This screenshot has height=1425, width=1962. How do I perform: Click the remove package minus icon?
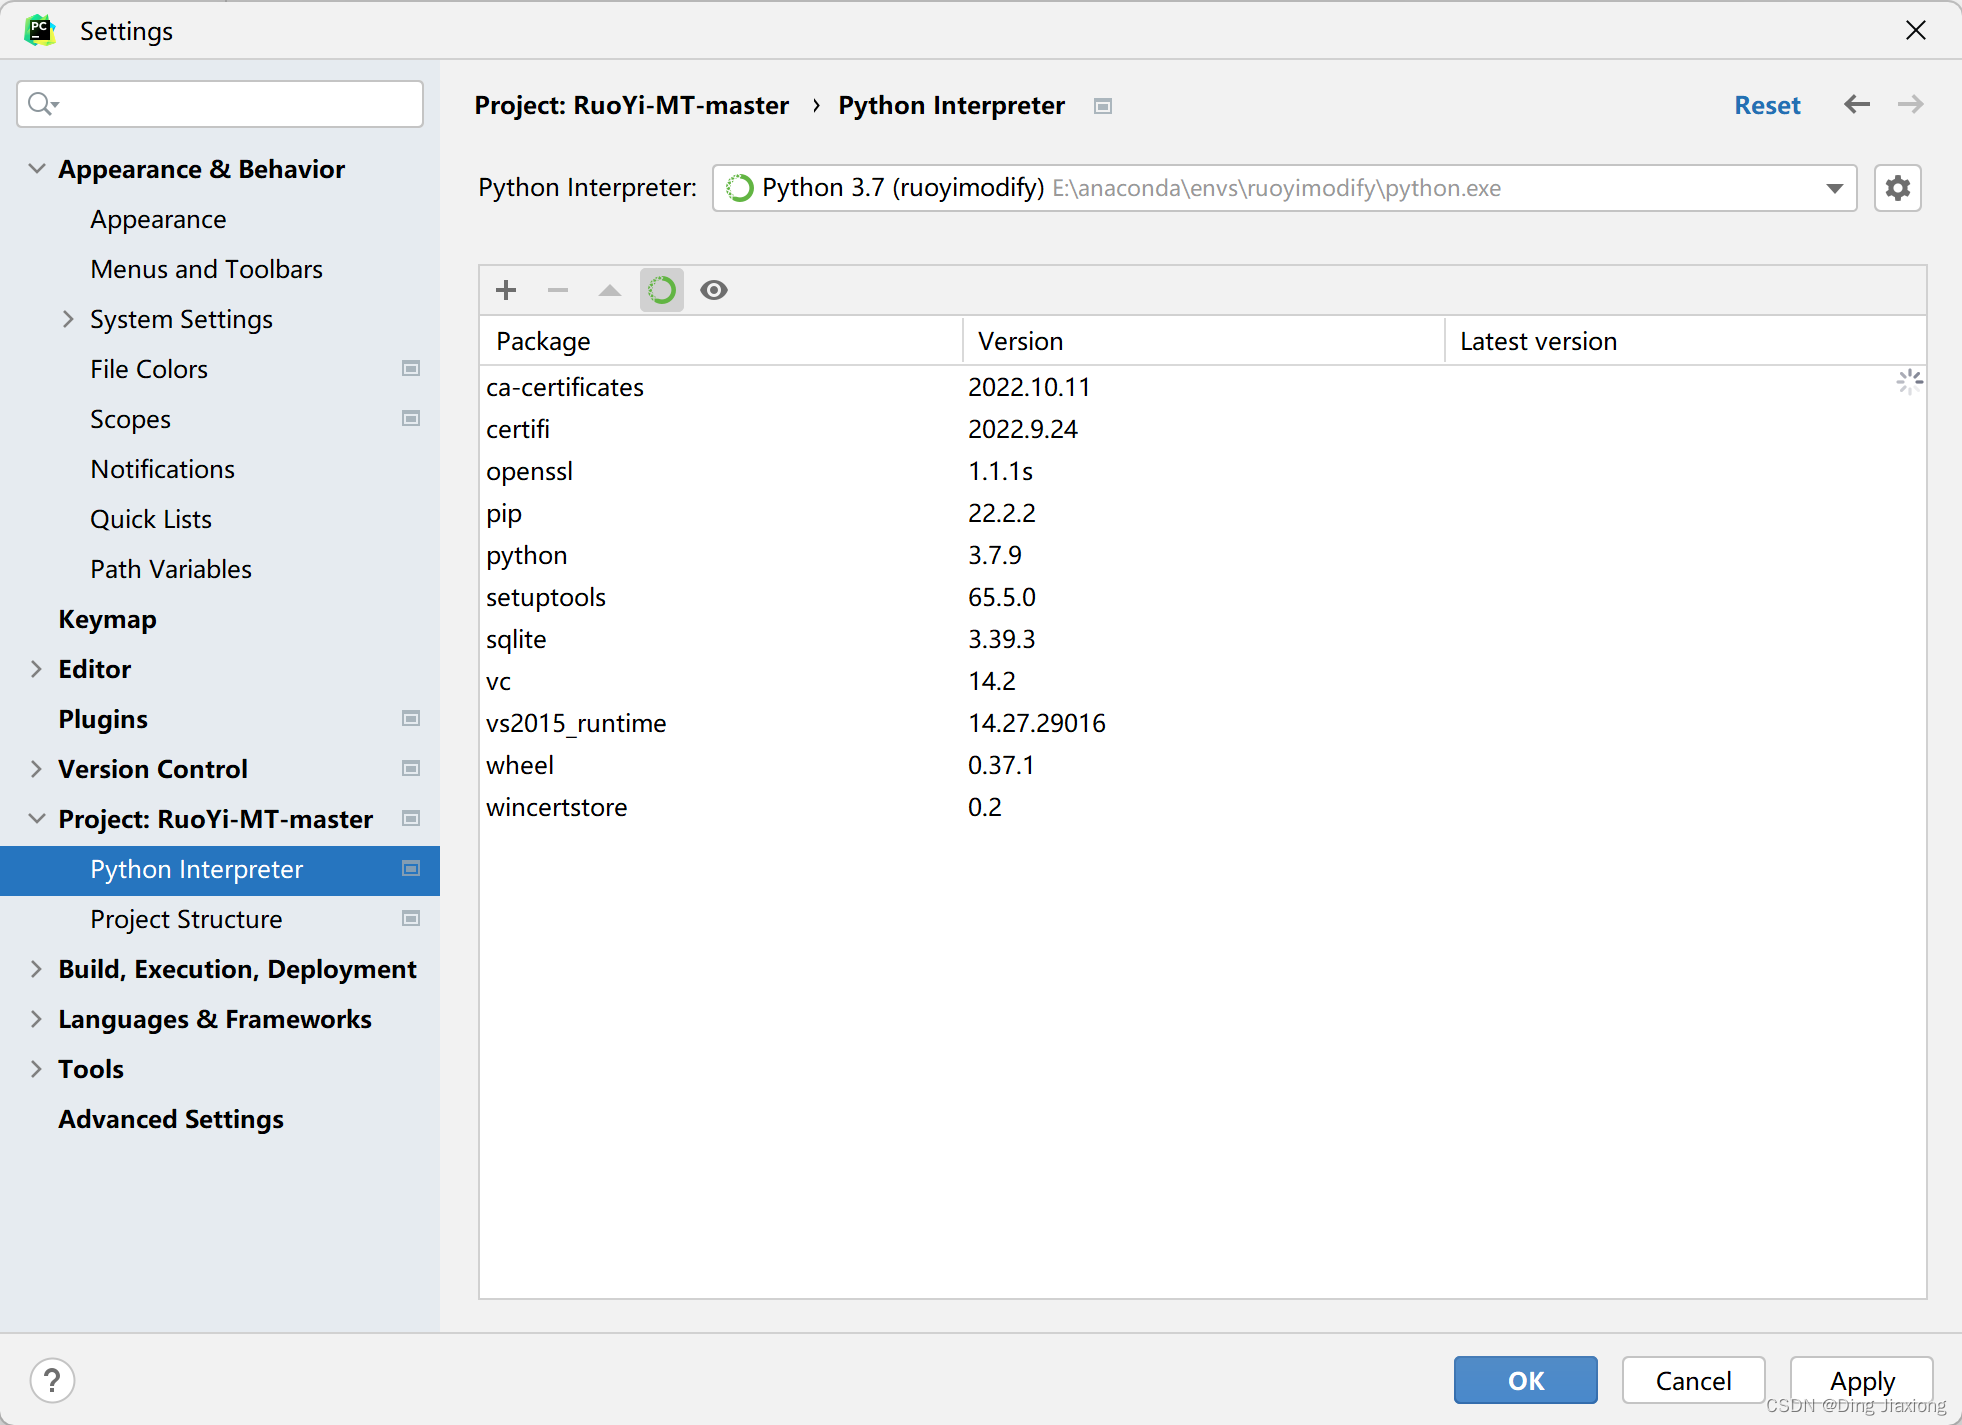tap(558, 290)
